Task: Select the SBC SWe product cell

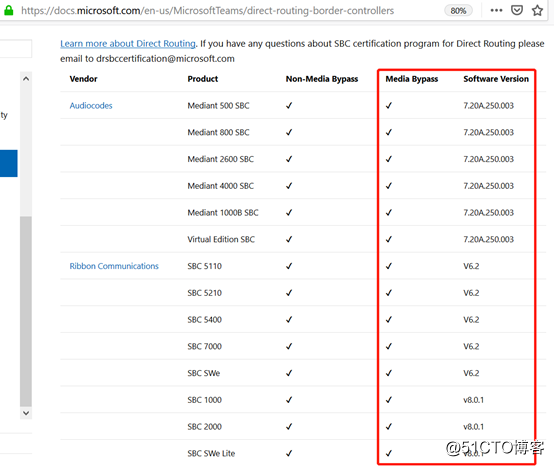Action: coord(204,373)
